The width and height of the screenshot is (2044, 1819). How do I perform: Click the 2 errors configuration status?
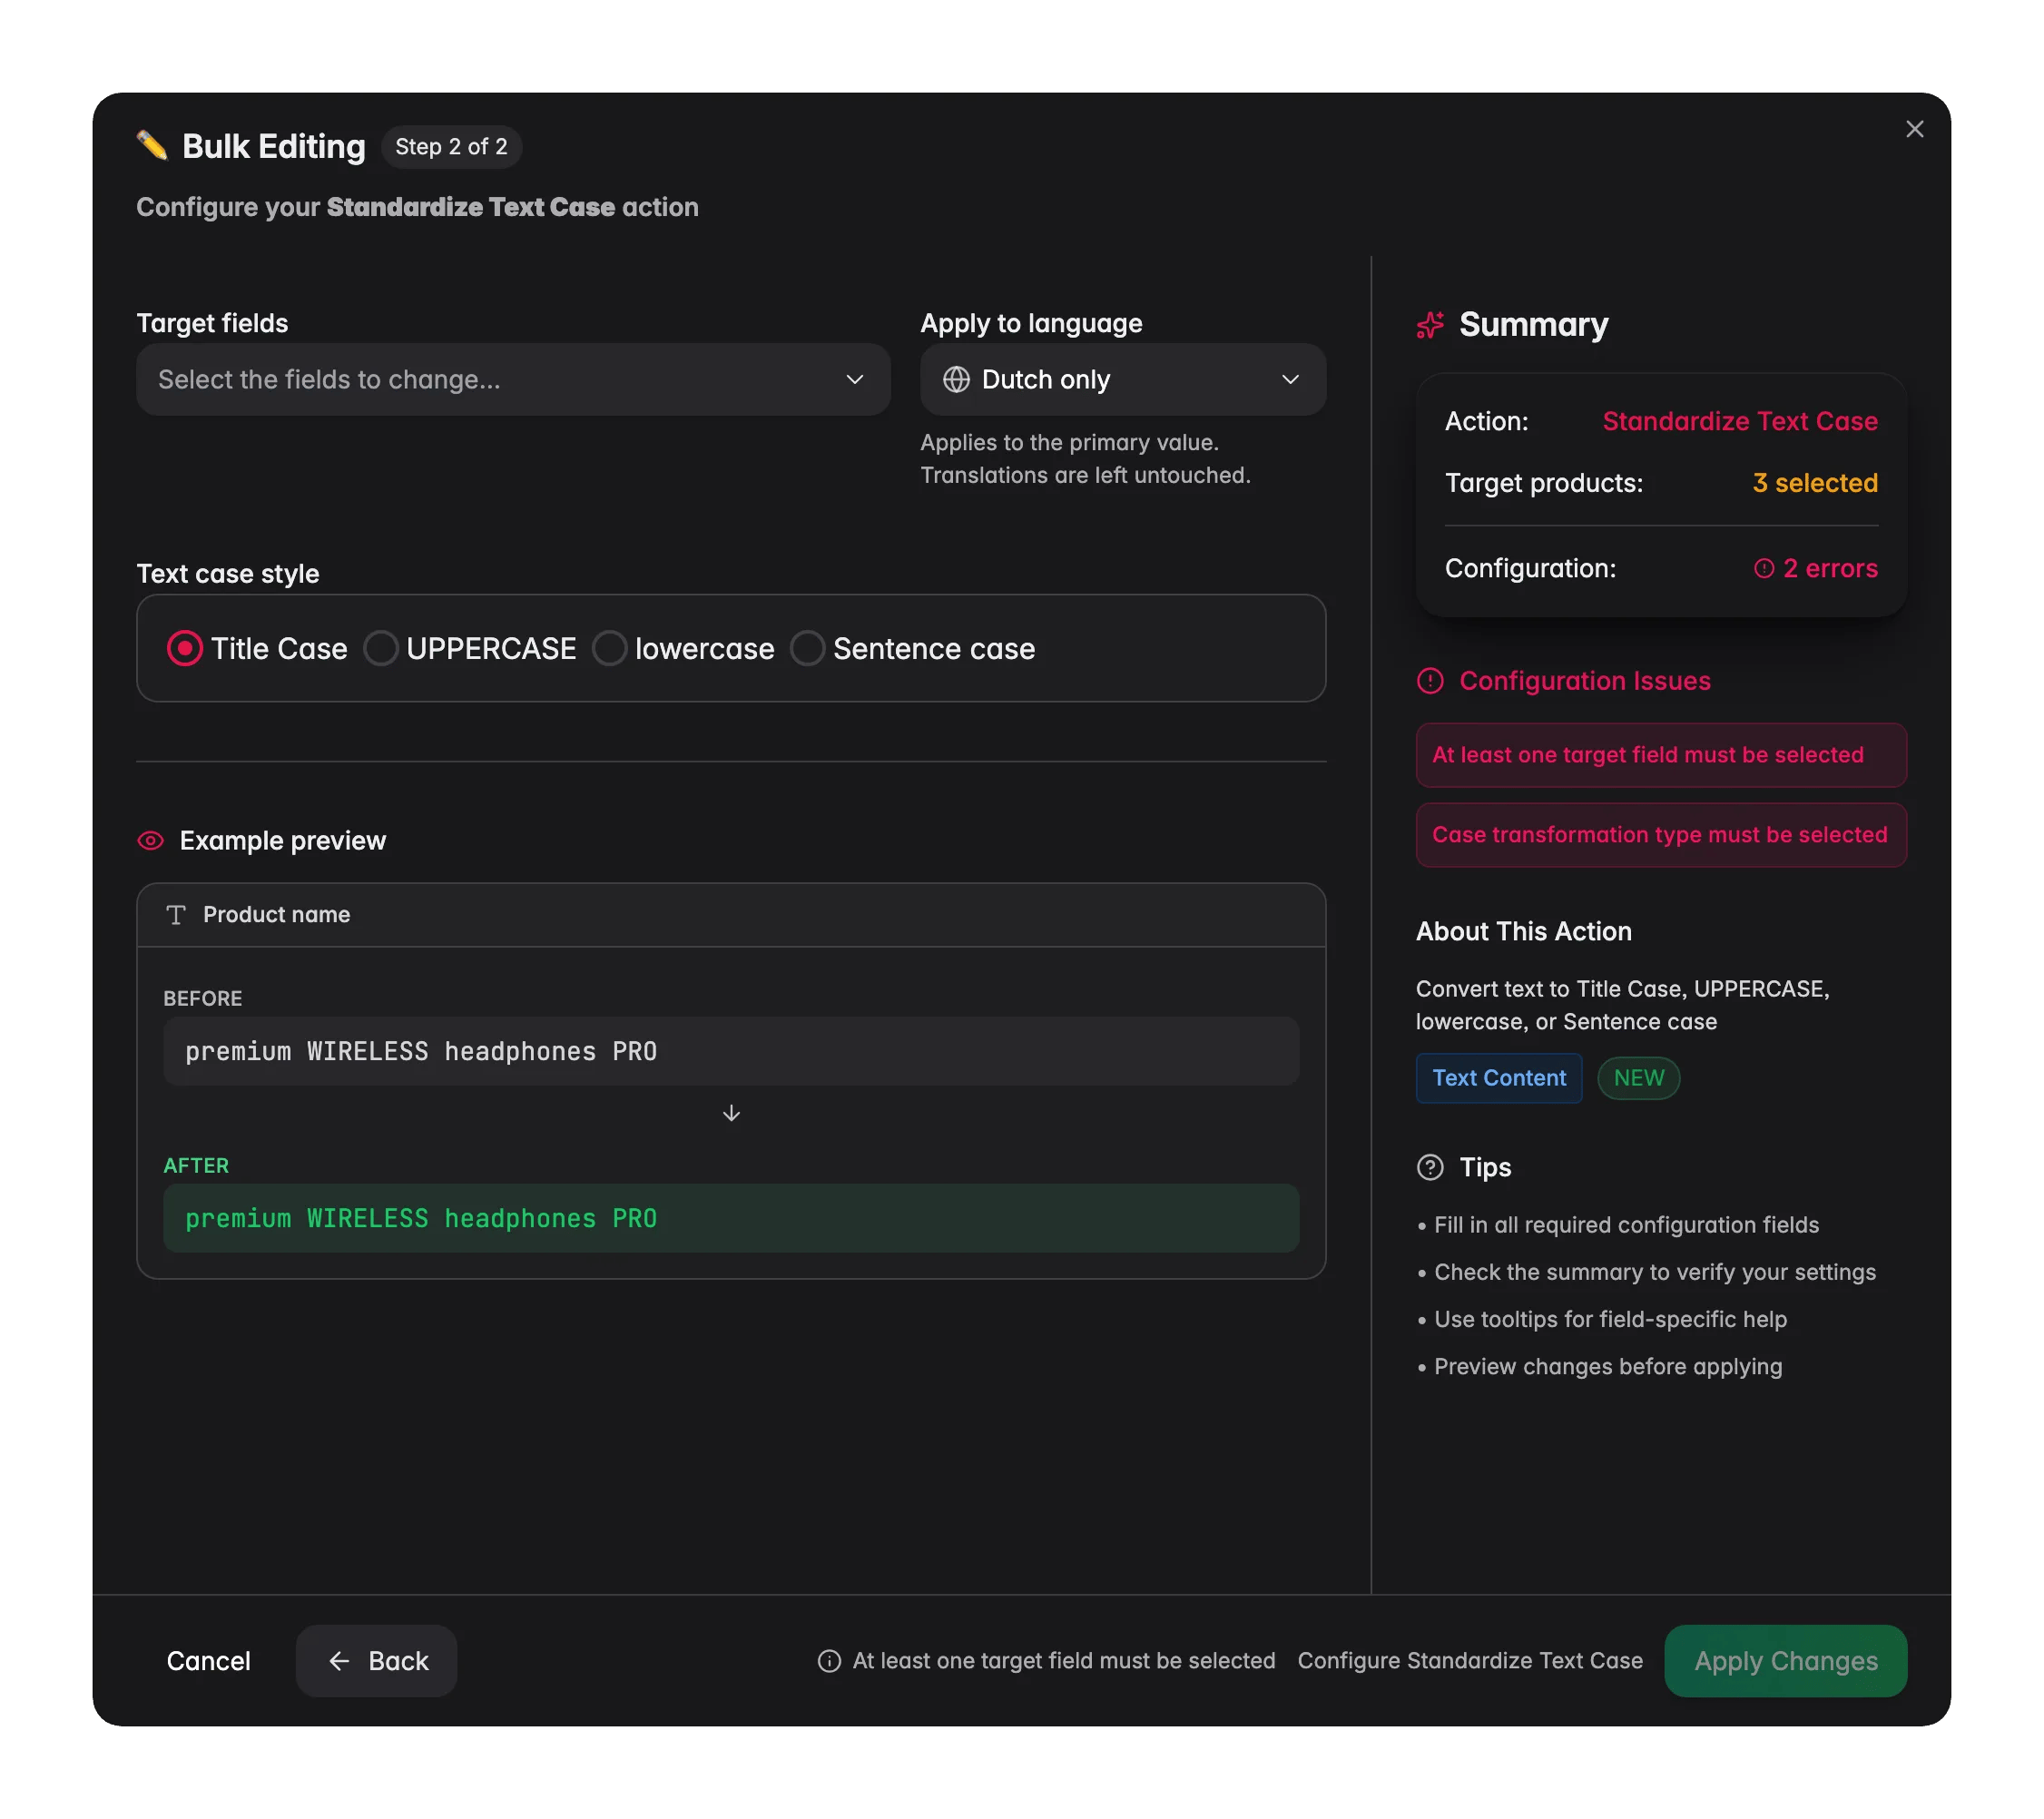[1816, 568]
